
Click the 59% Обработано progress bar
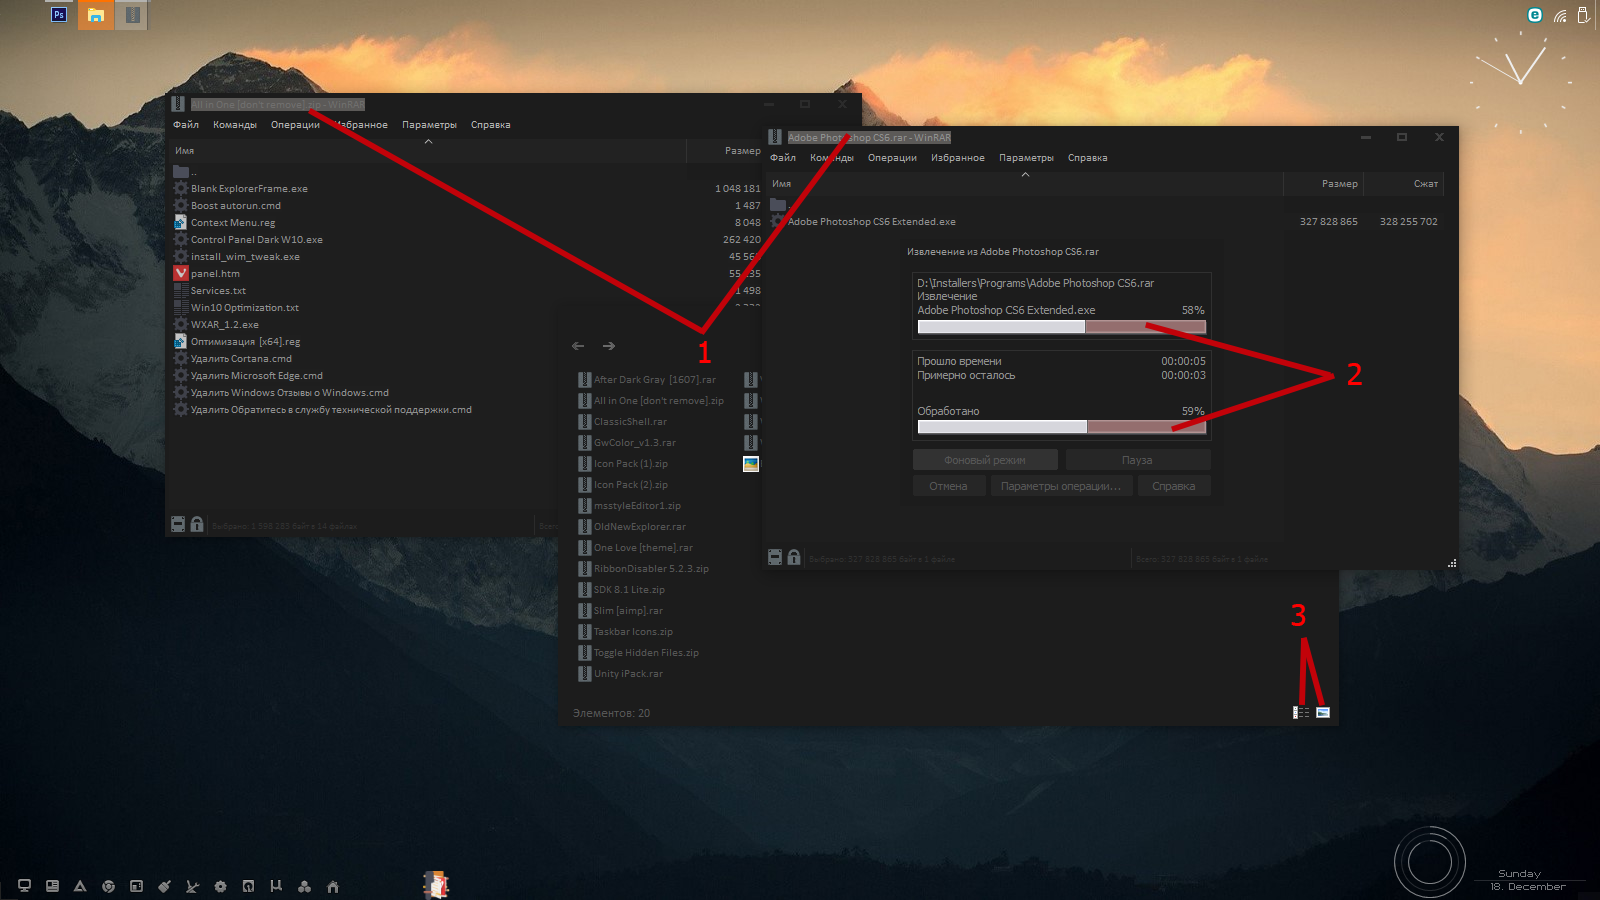pyautogui.click(x=1062, y=427)
